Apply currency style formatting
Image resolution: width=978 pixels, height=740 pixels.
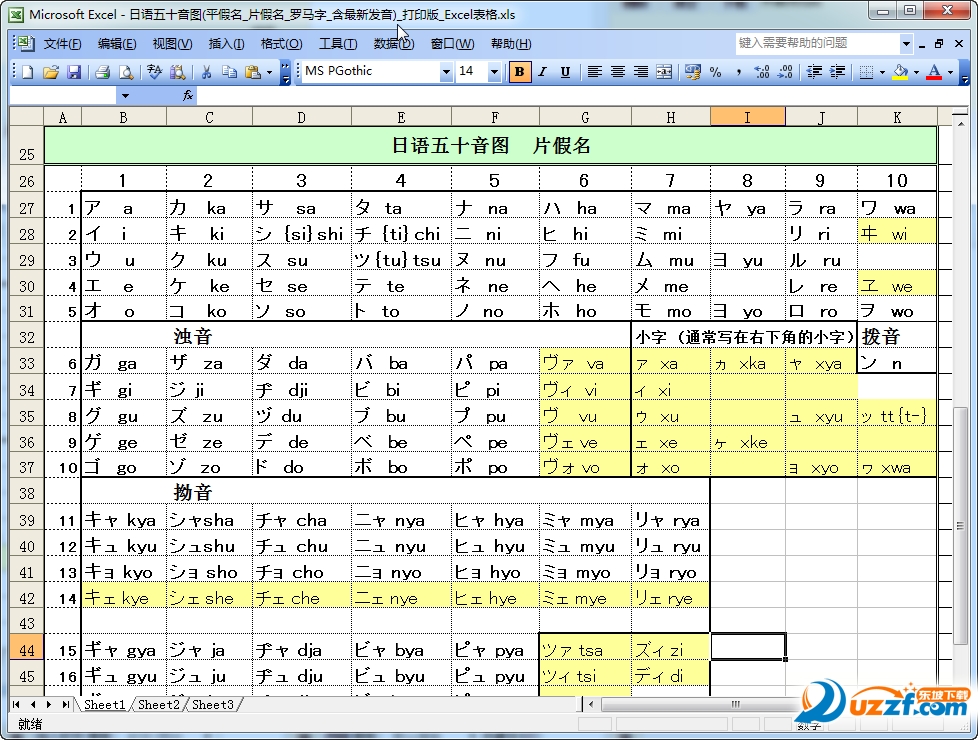(x=692, y=72)
